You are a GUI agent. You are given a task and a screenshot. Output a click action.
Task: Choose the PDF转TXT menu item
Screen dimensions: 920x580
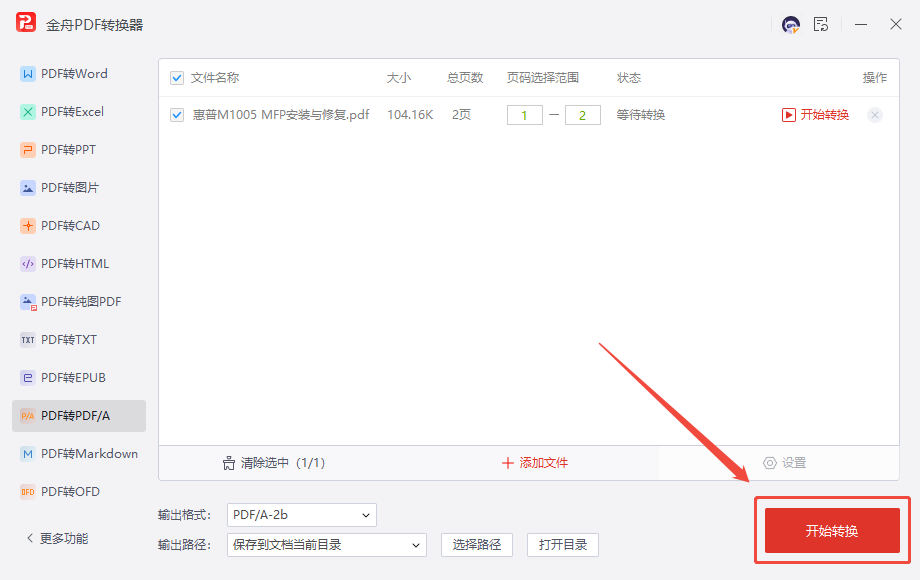[x=79, y=340]
